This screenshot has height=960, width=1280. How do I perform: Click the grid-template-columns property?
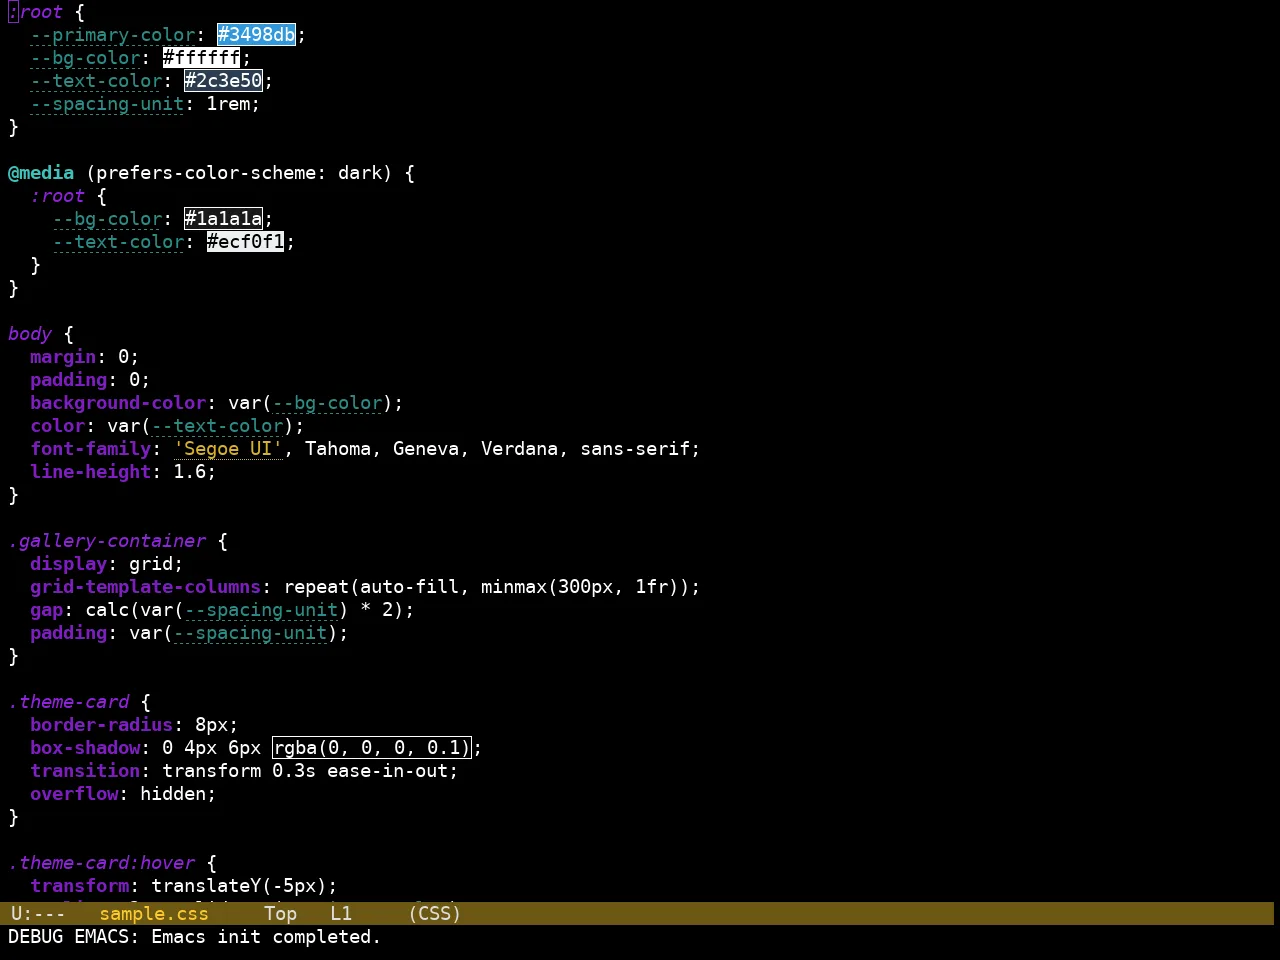(145, 587)
